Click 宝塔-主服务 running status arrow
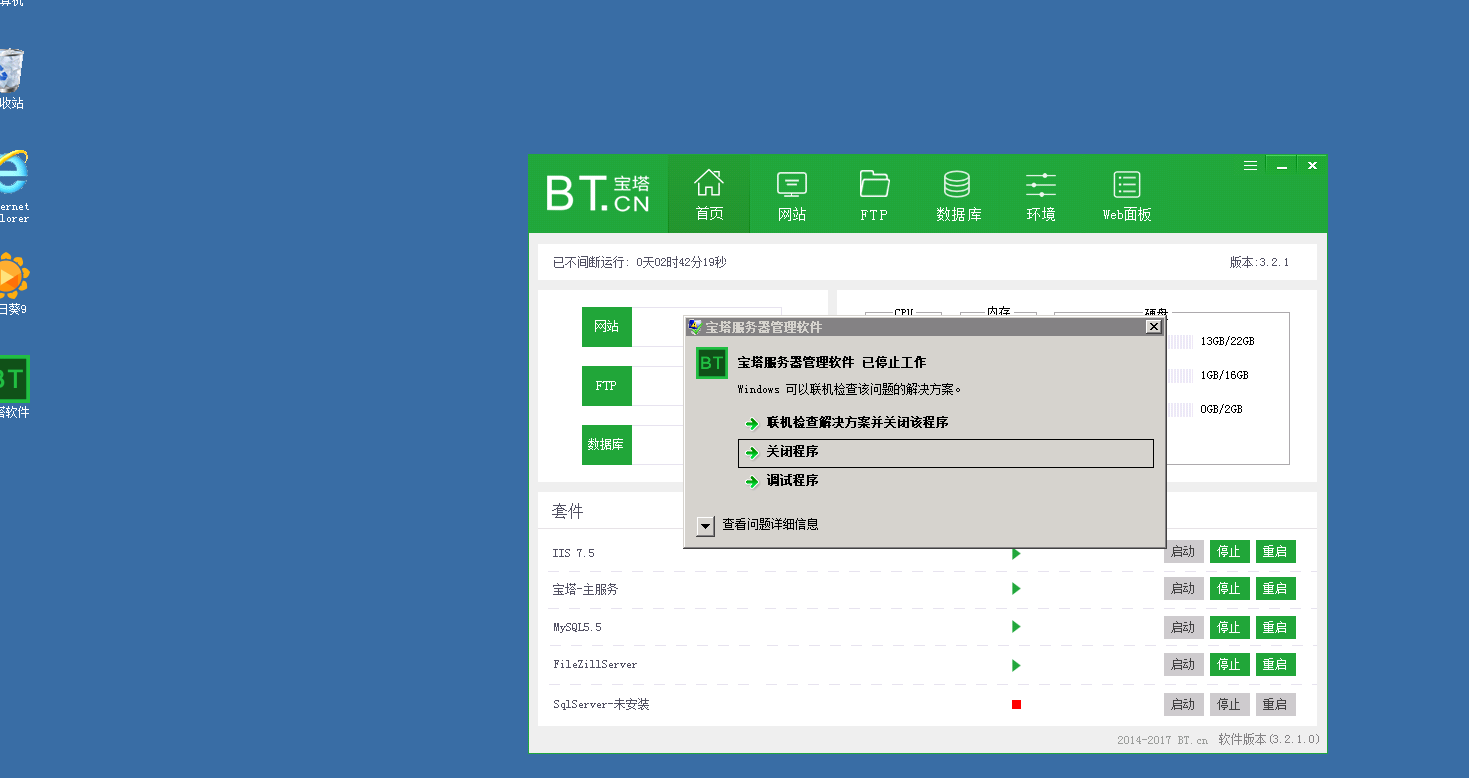1469x778 pixels. [1016, 589]
